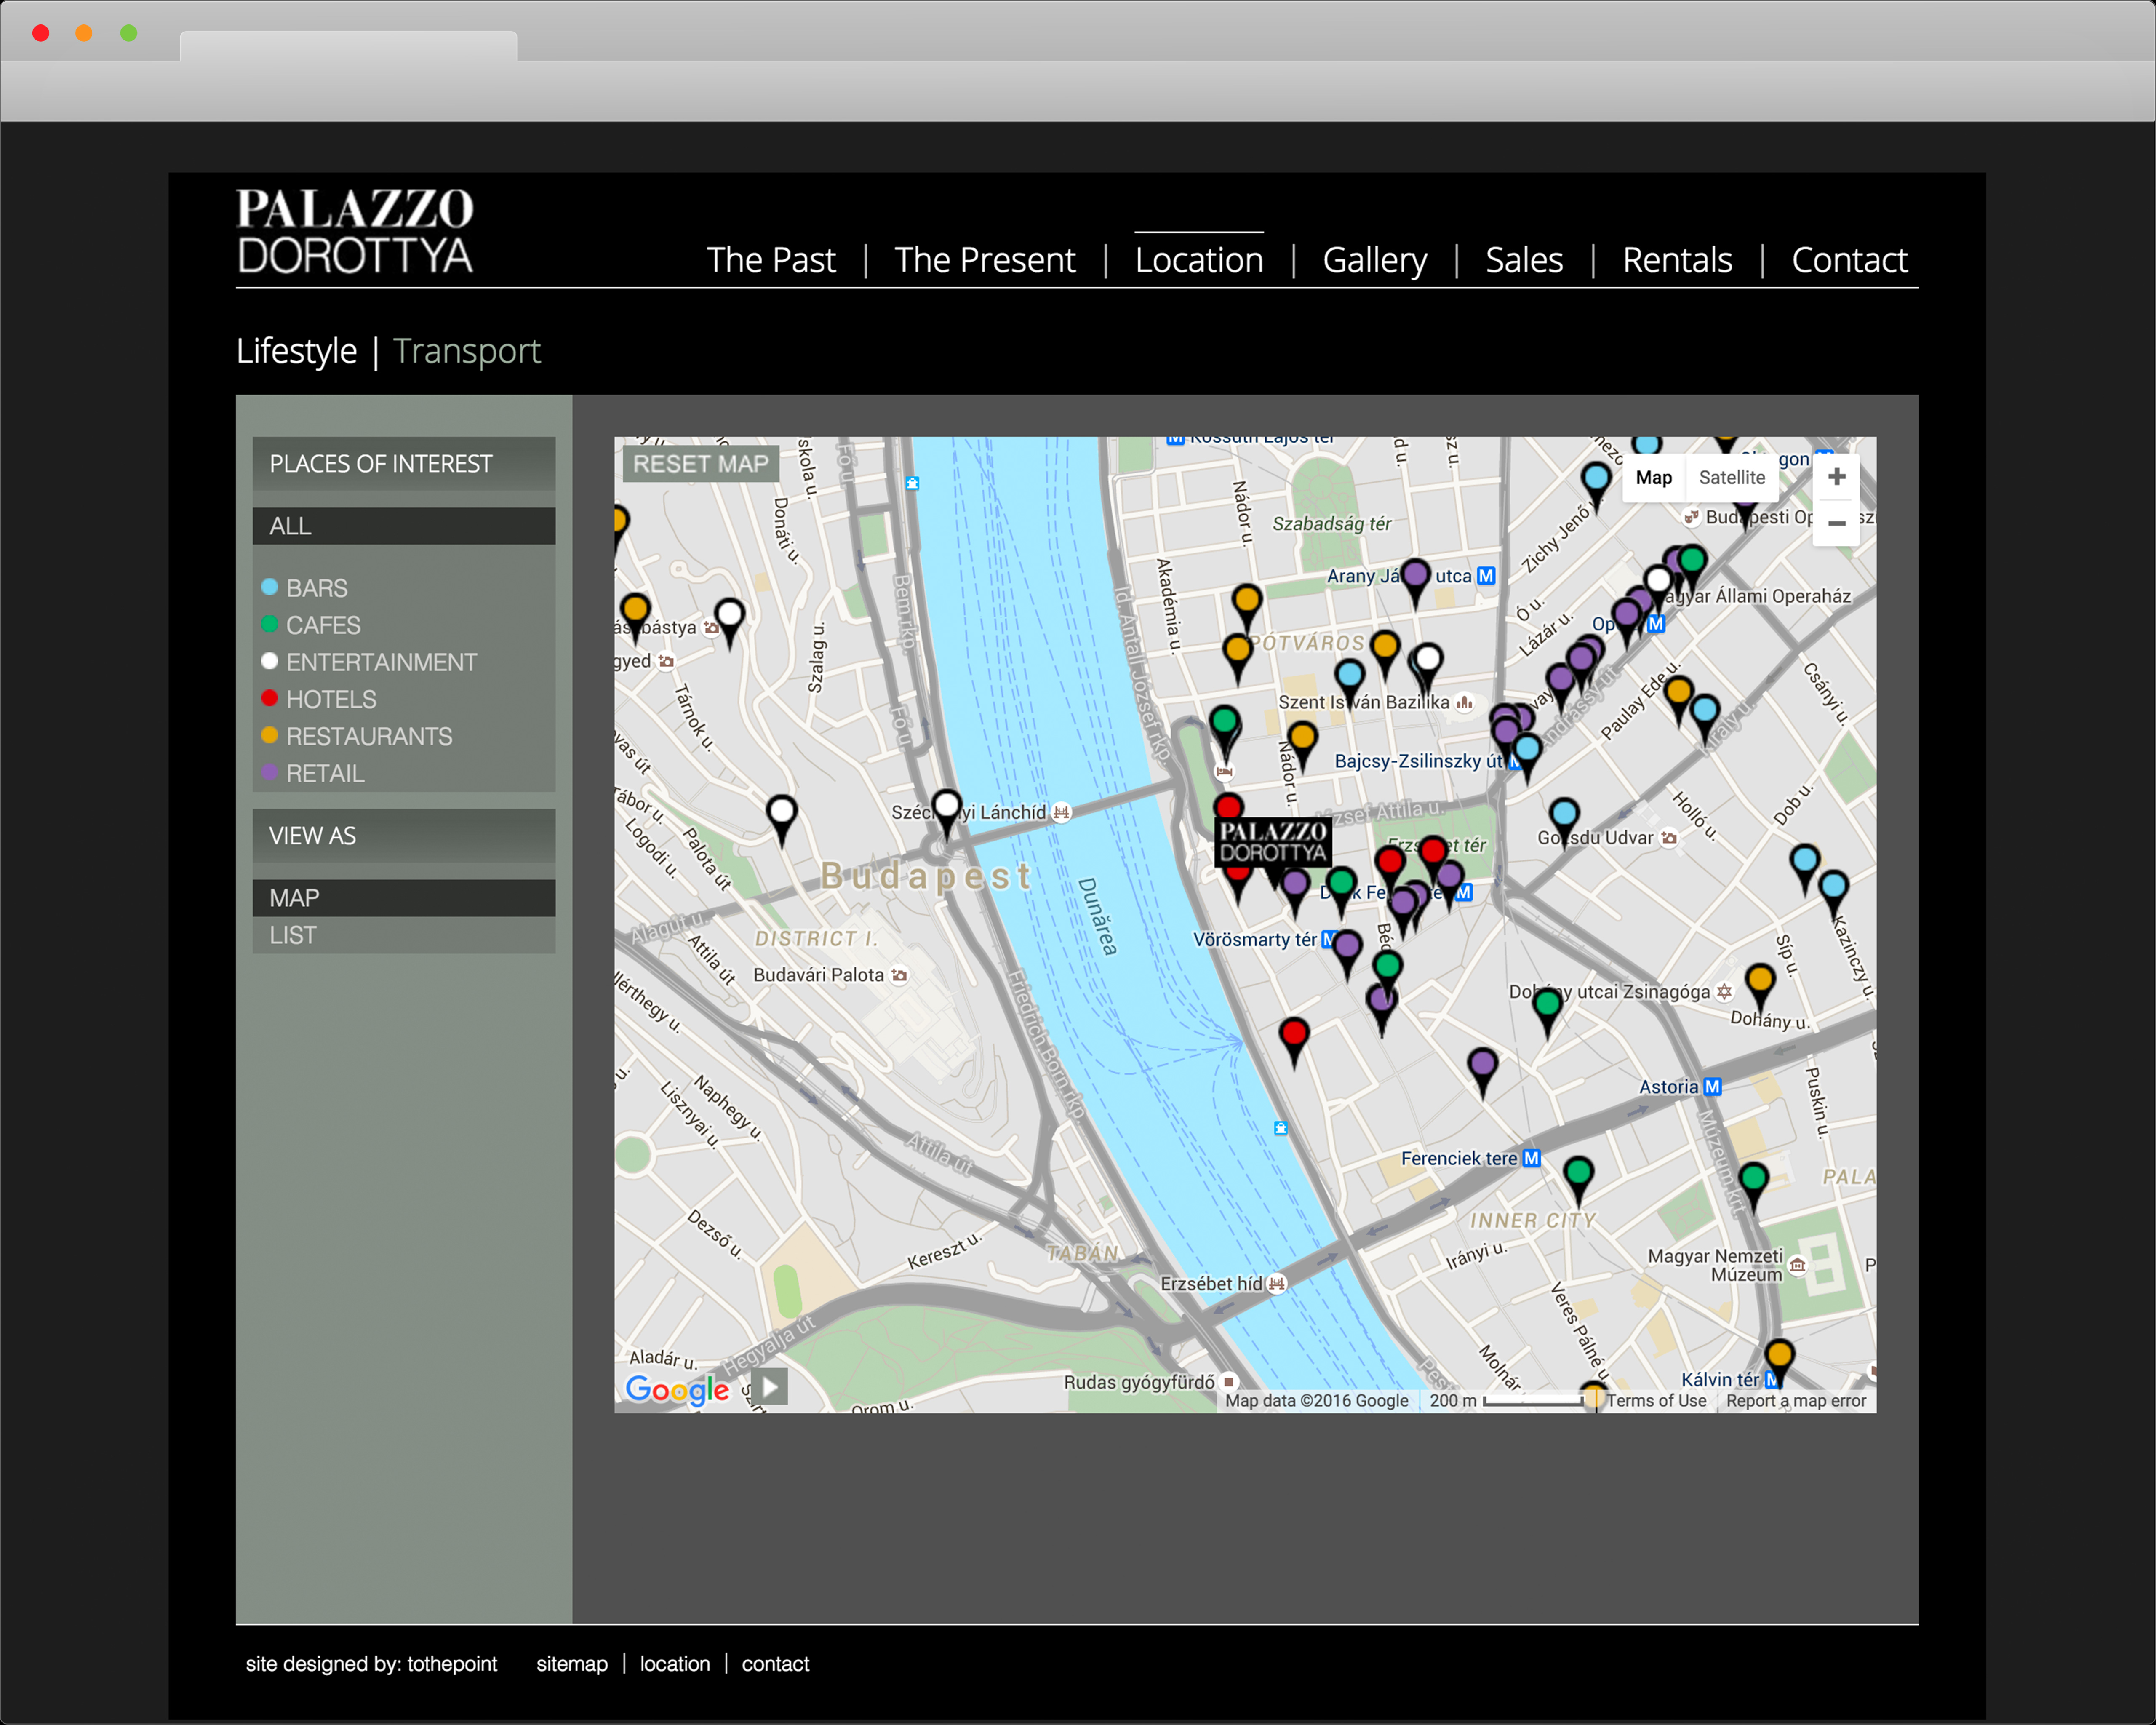Zoom out the map with minus button
The height and width of the screenshot is (1725, 2156).
(1836, 523)
